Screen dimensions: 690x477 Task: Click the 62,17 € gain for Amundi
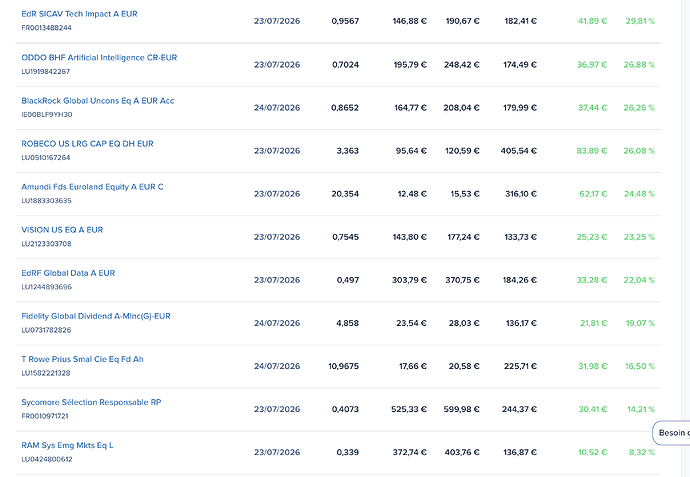tap(593, 194)
